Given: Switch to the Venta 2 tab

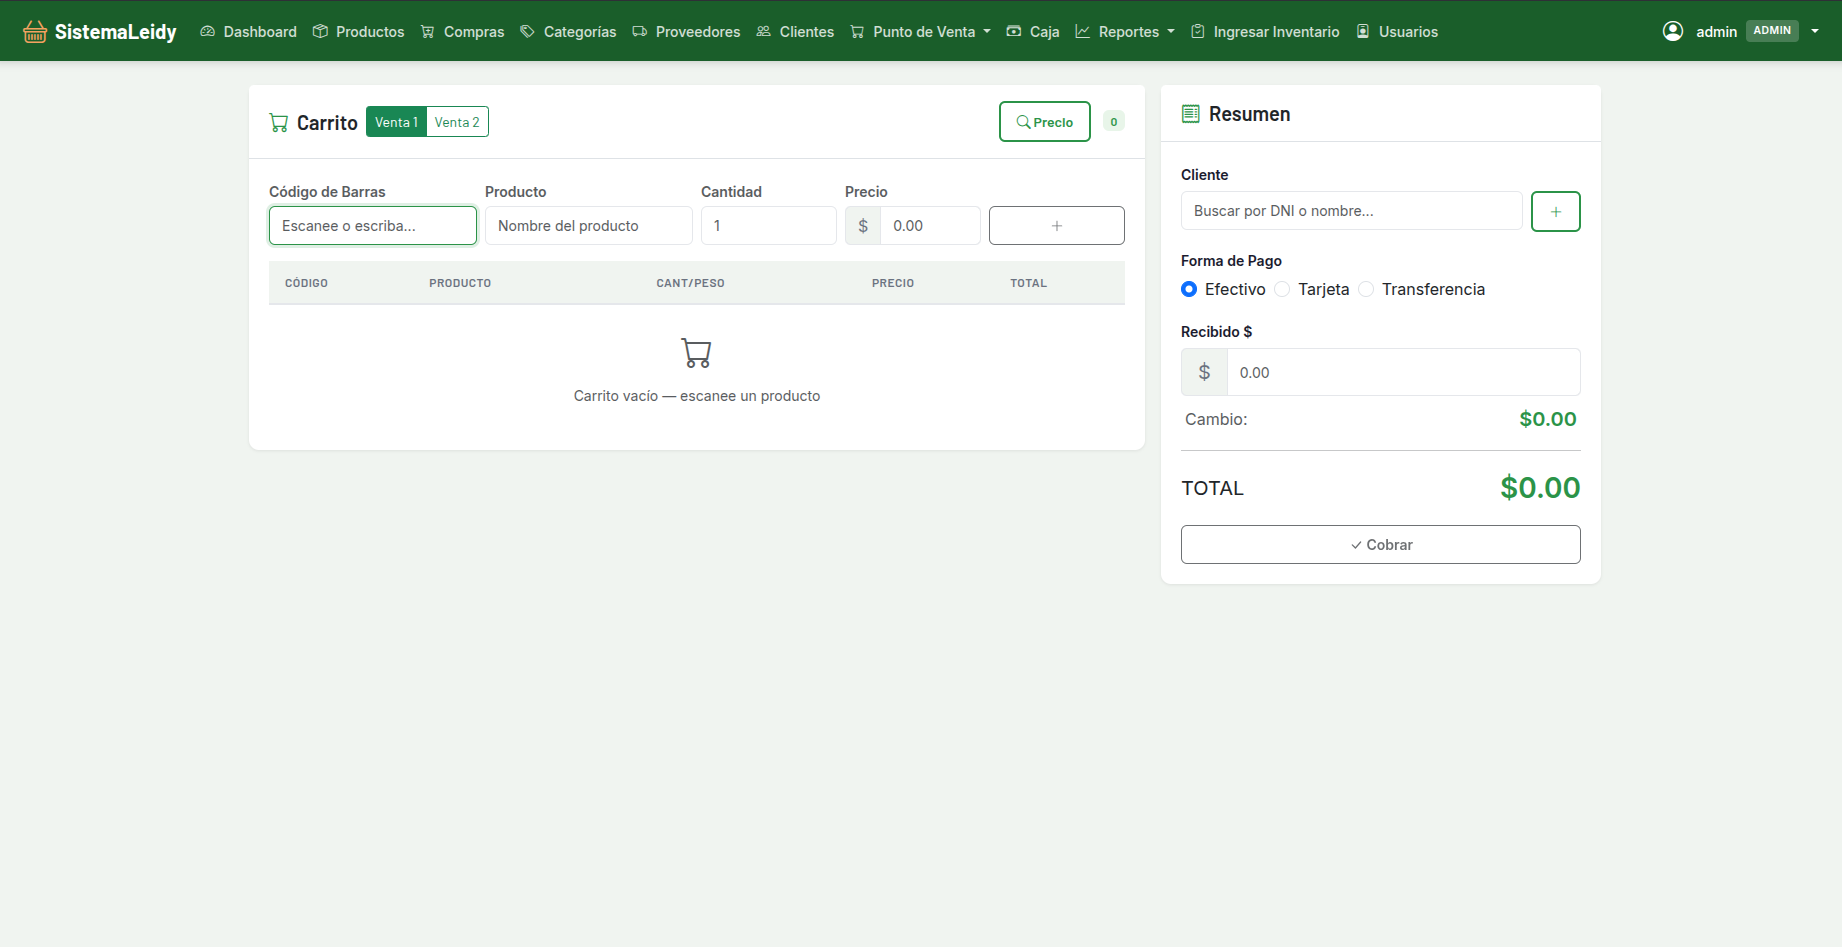Looking at the screenshot, I should coord(457,122).
